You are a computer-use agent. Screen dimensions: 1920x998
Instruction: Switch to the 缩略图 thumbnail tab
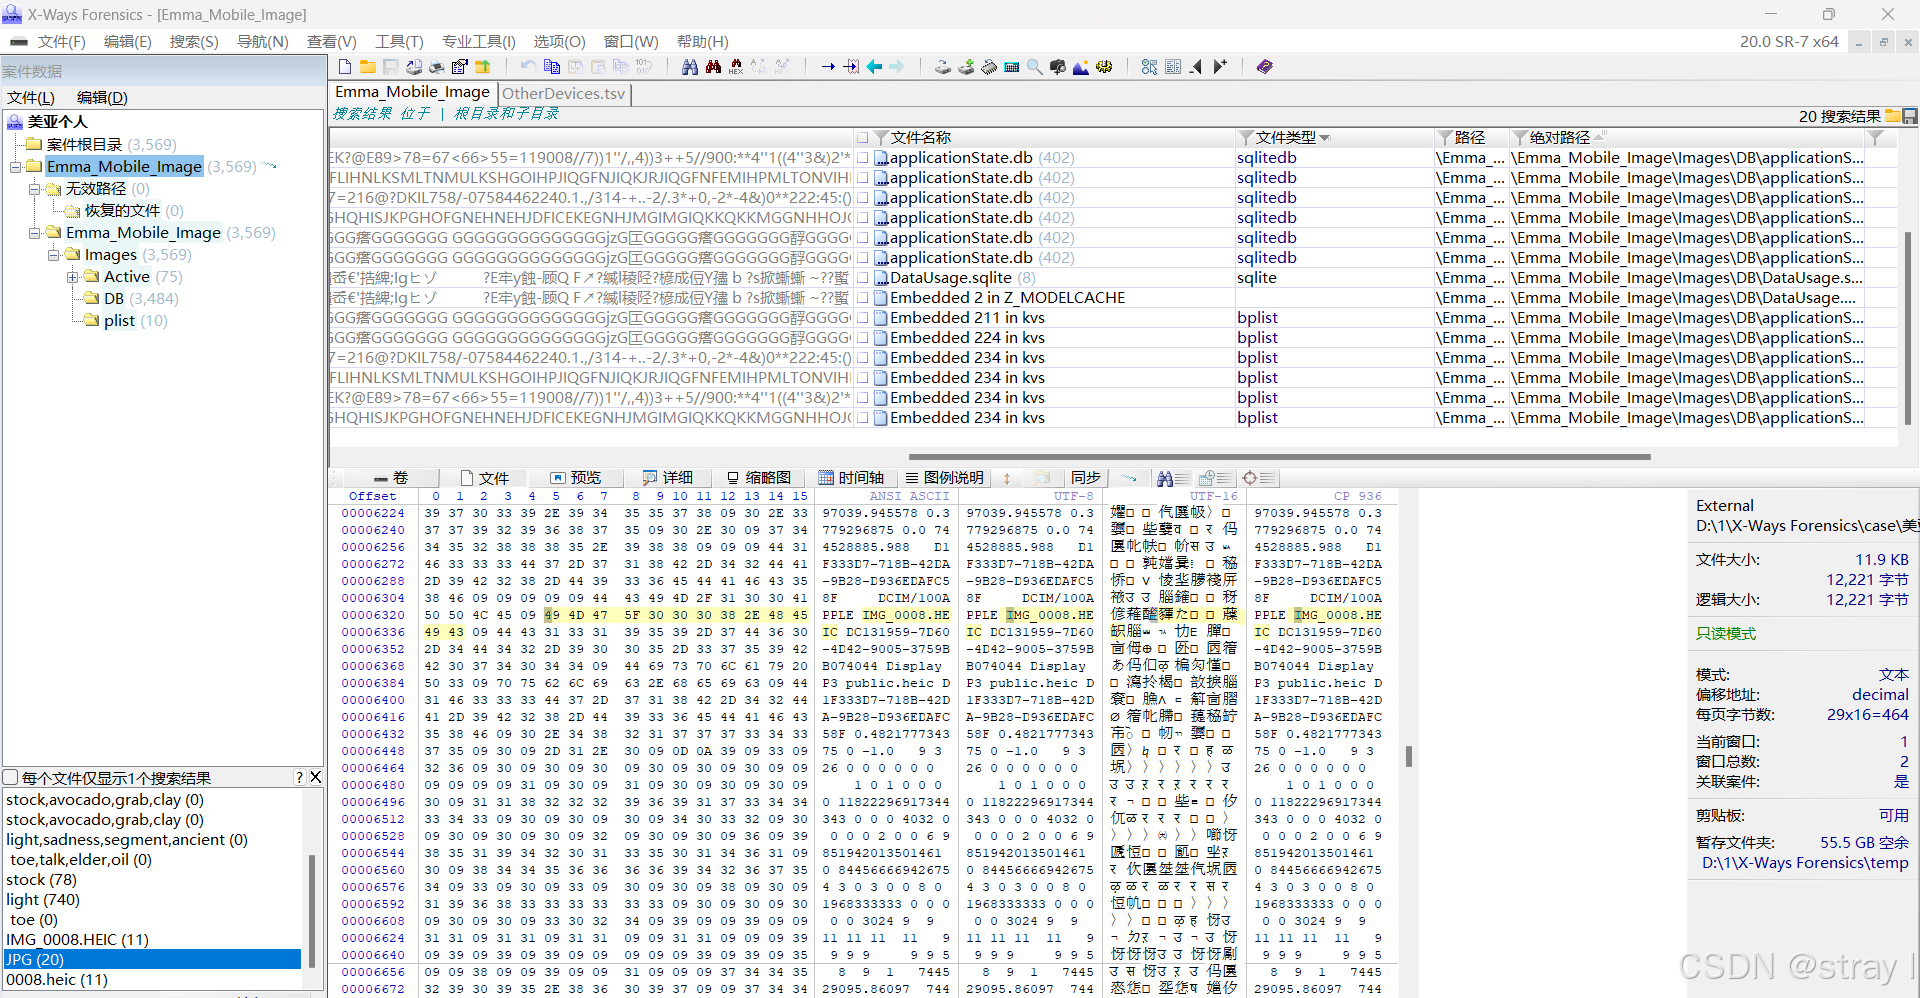(x=758, y=478)
